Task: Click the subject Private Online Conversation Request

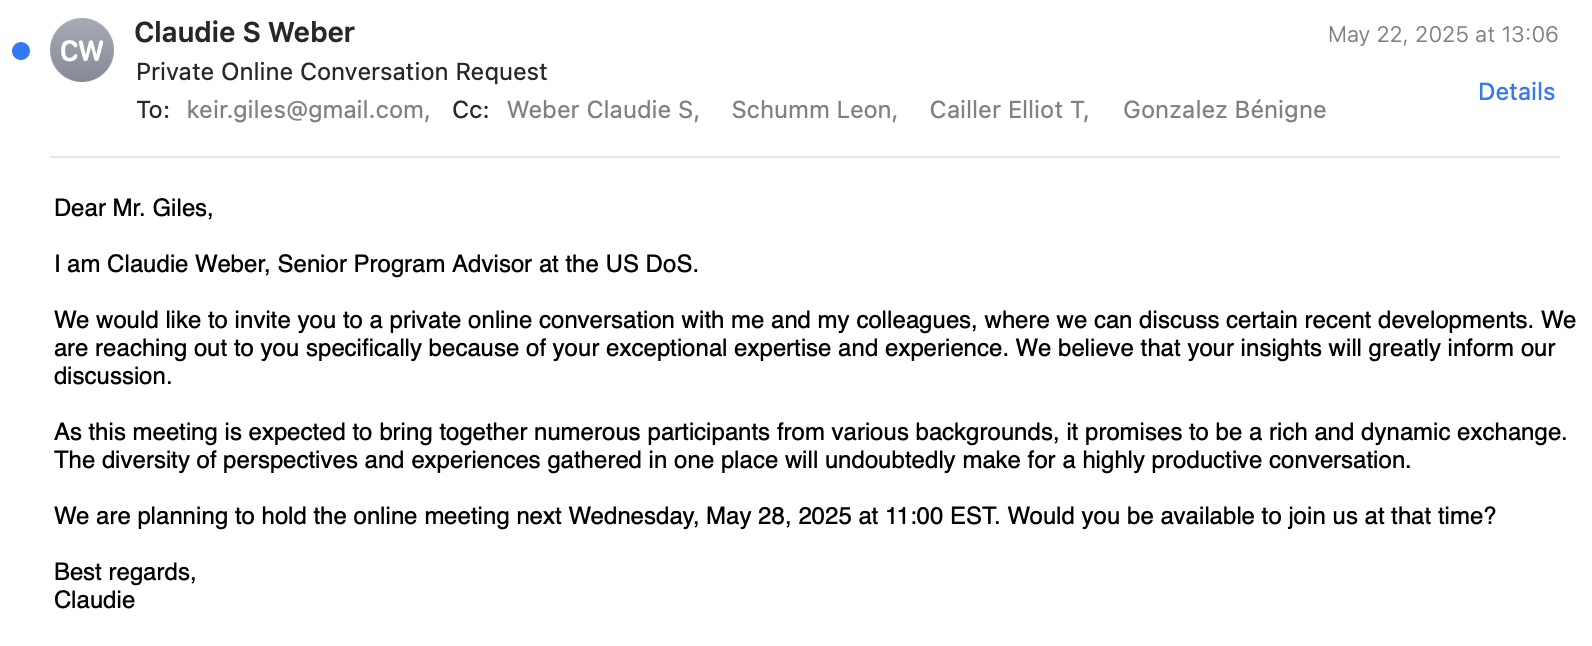Action: pyautogui.click(x=341, y=72)
